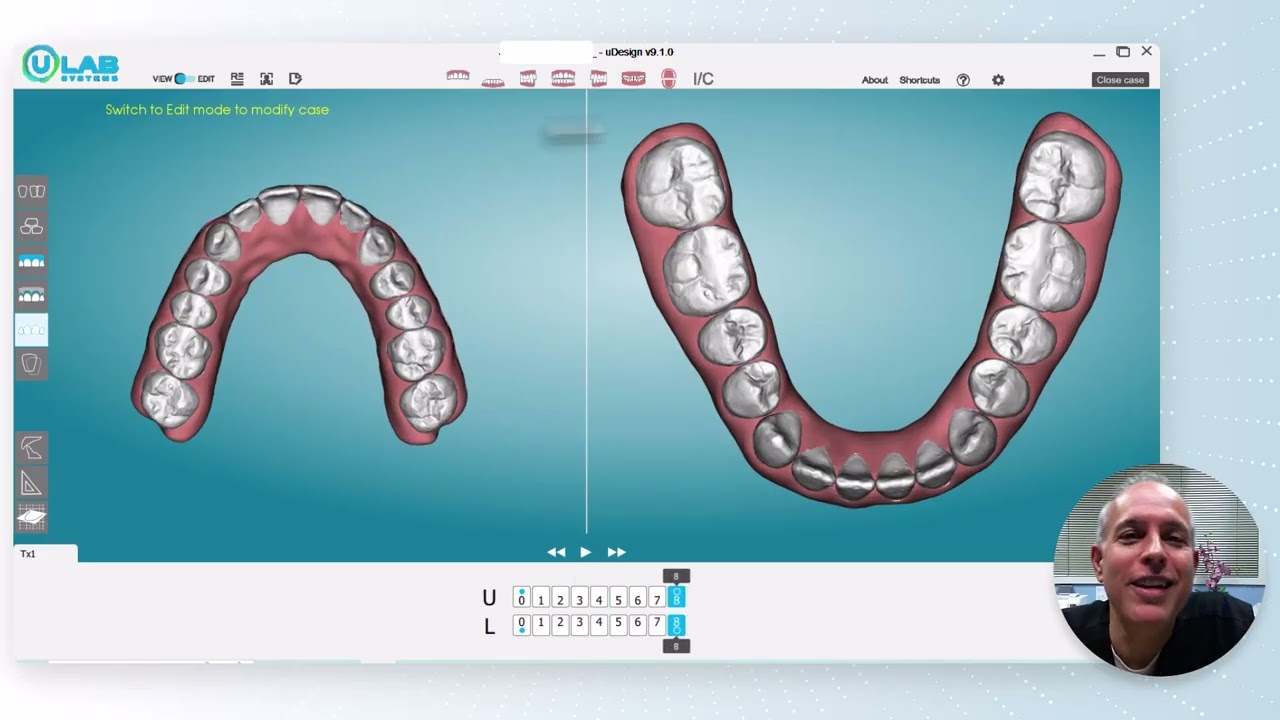Select lower stage 7
This screenshot has width=1280, height=720.
click(x=657, y=625)
